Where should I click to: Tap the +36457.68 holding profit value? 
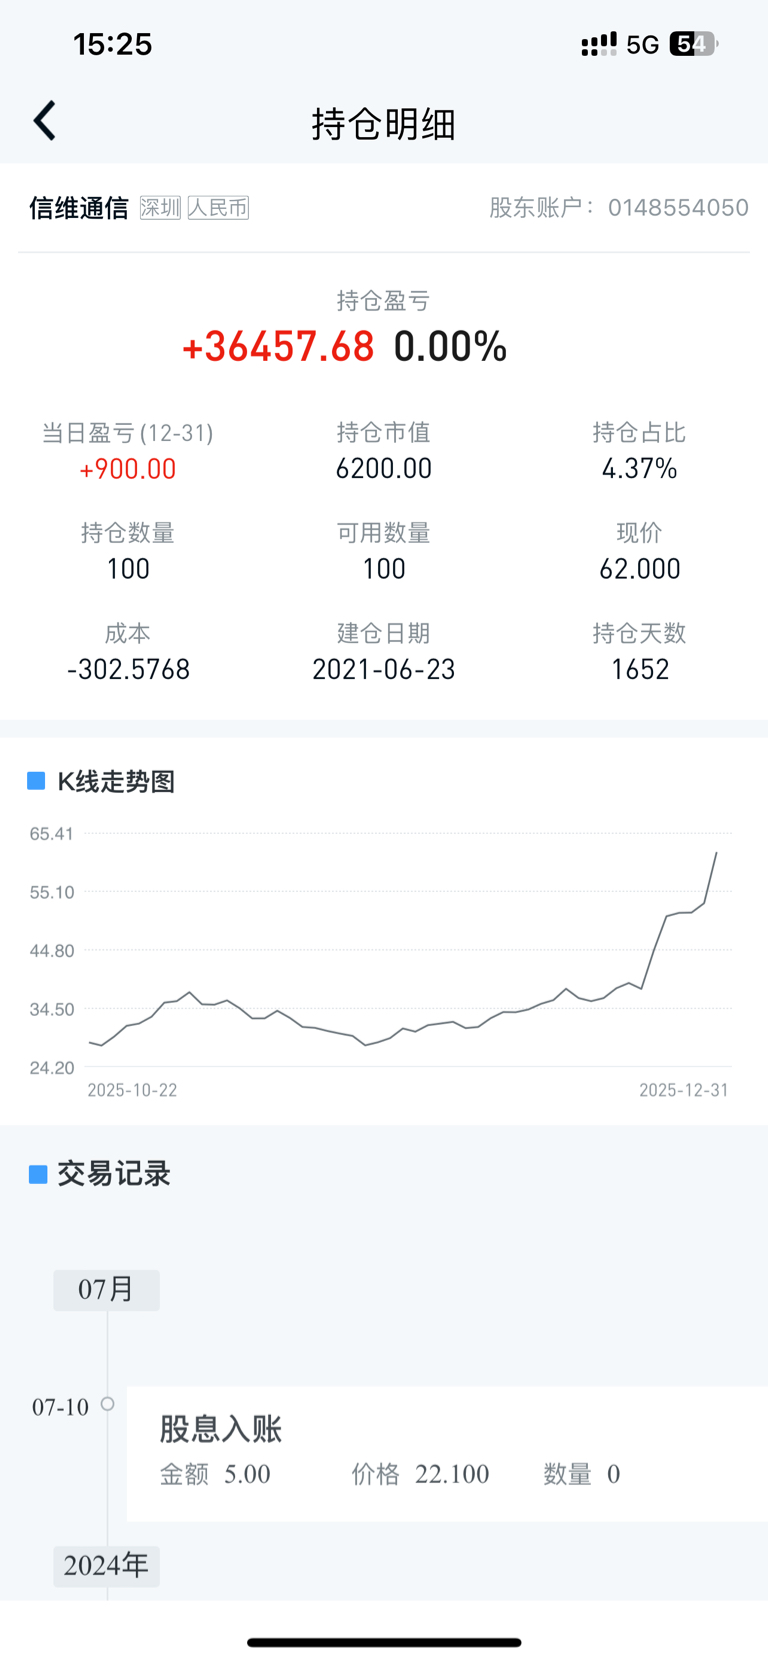pyautogui.click(x=278, y=347)
